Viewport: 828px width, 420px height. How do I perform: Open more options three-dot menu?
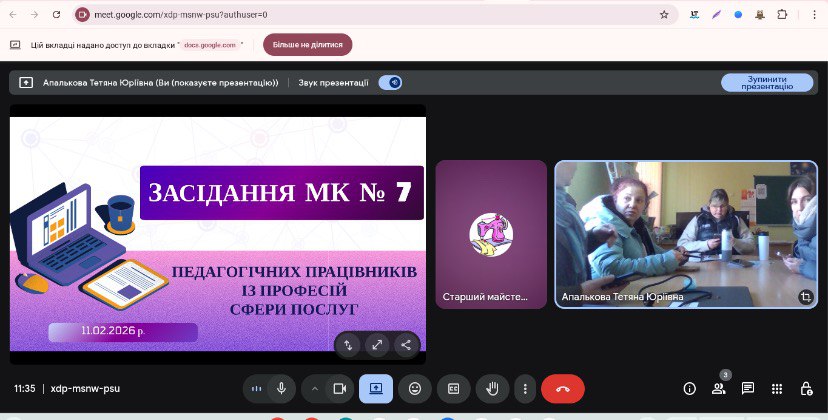525,388
